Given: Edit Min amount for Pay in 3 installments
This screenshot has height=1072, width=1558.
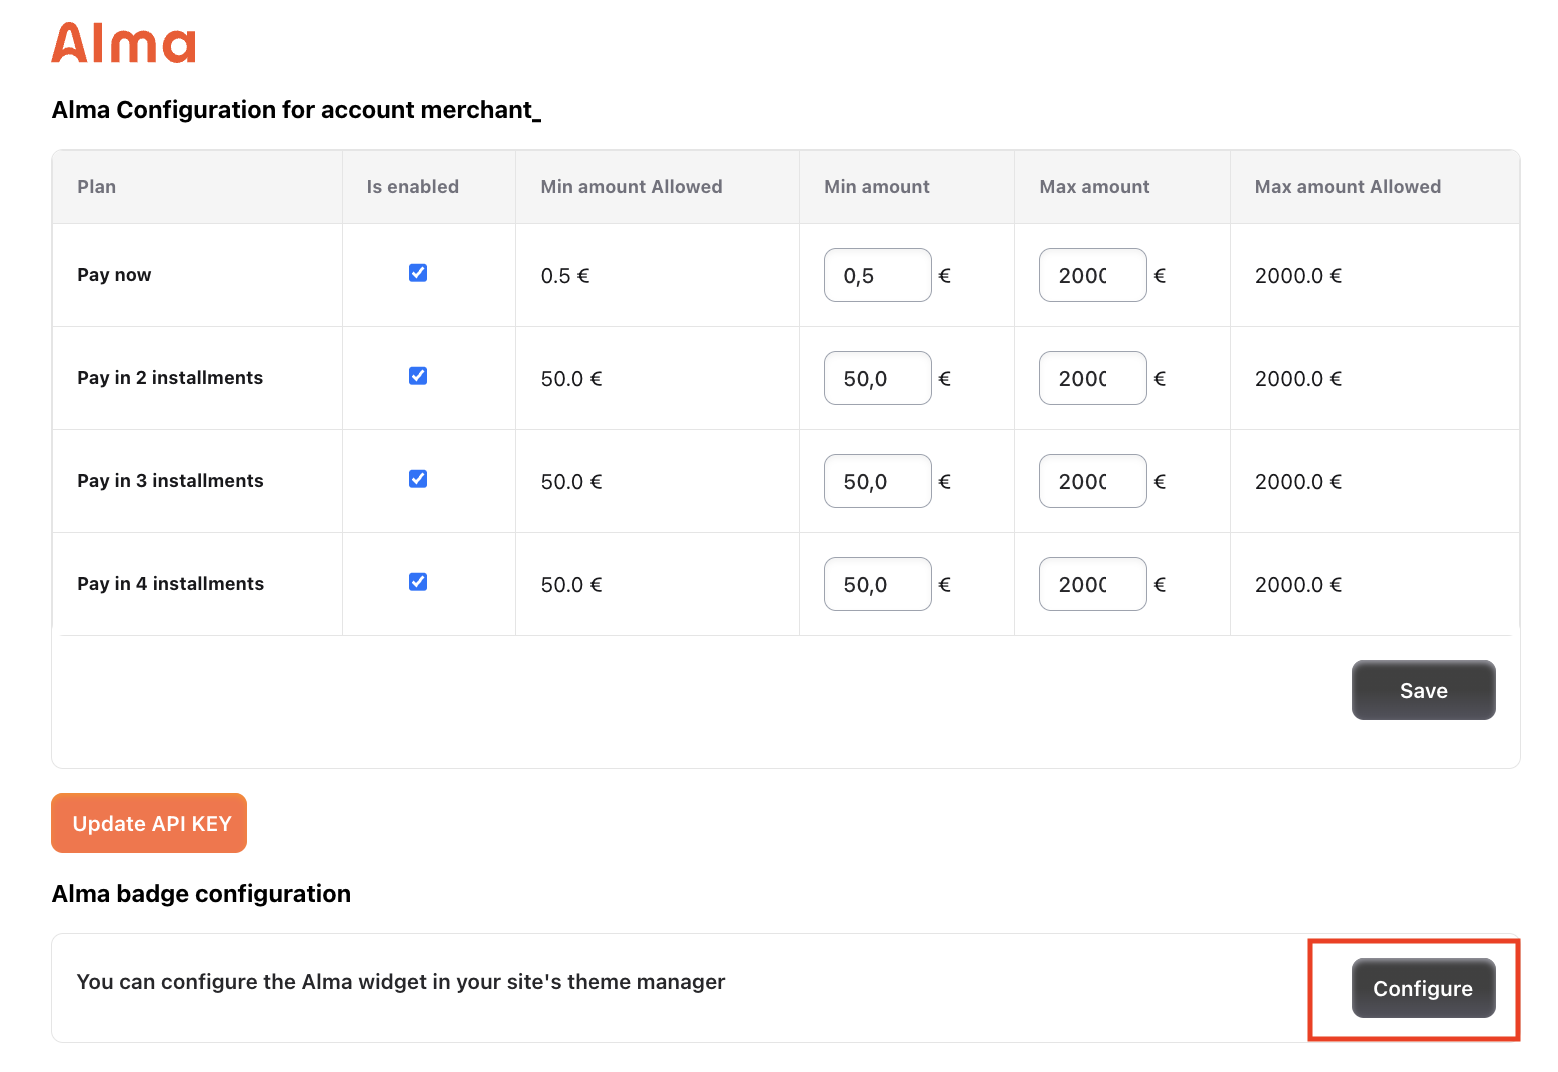Looking at the screenshot, I should (878, 481).
